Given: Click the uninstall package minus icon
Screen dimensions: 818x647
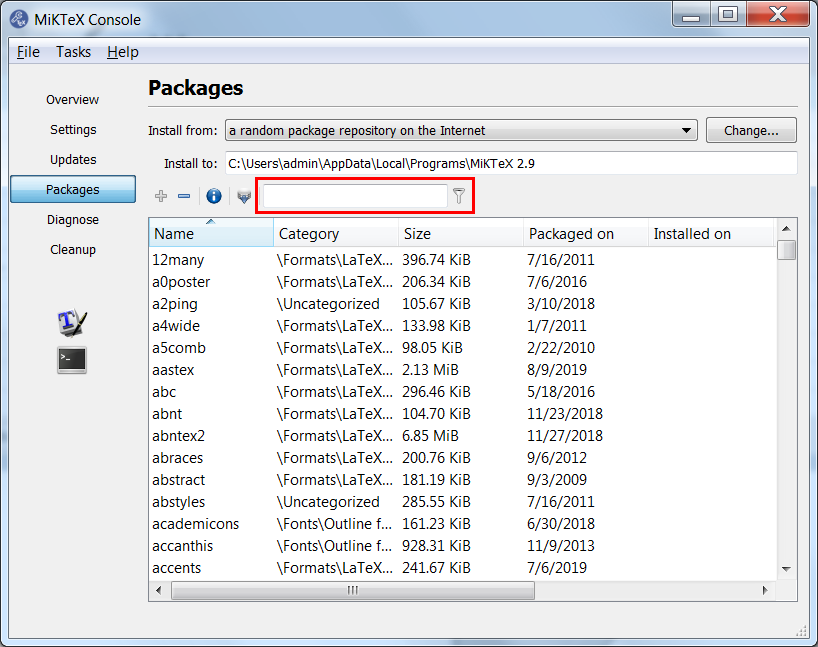Looking at the screenshot, I should [x=184, y=196].
